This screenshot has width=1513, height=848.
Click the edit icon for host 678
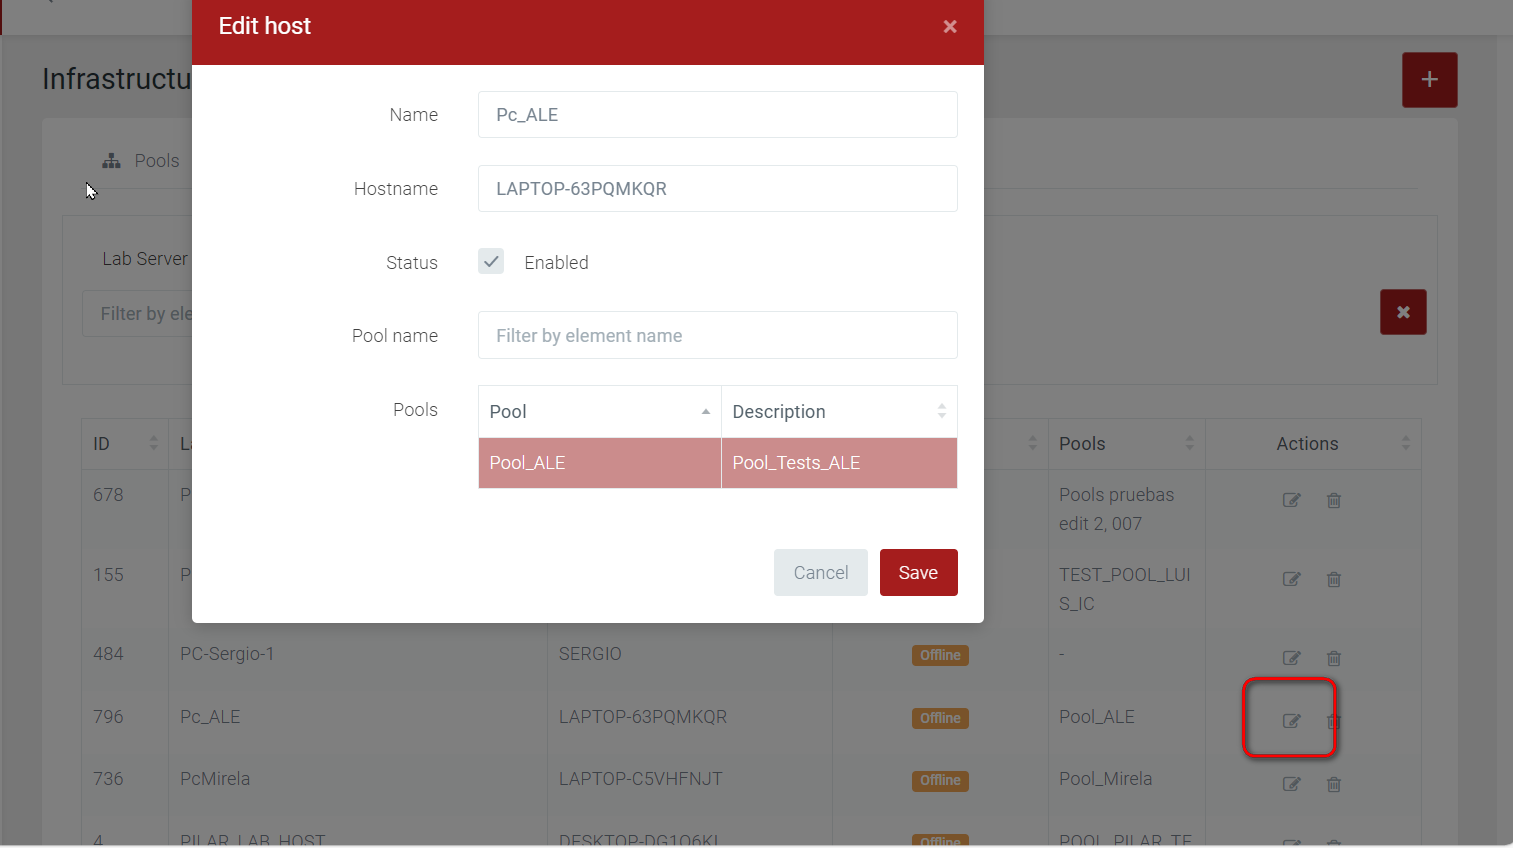tap(1291, 500)
